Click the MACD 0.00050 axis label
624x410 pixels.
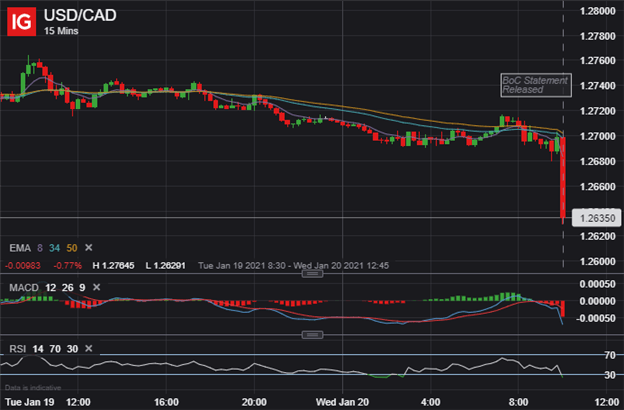[x=598, y=284]
